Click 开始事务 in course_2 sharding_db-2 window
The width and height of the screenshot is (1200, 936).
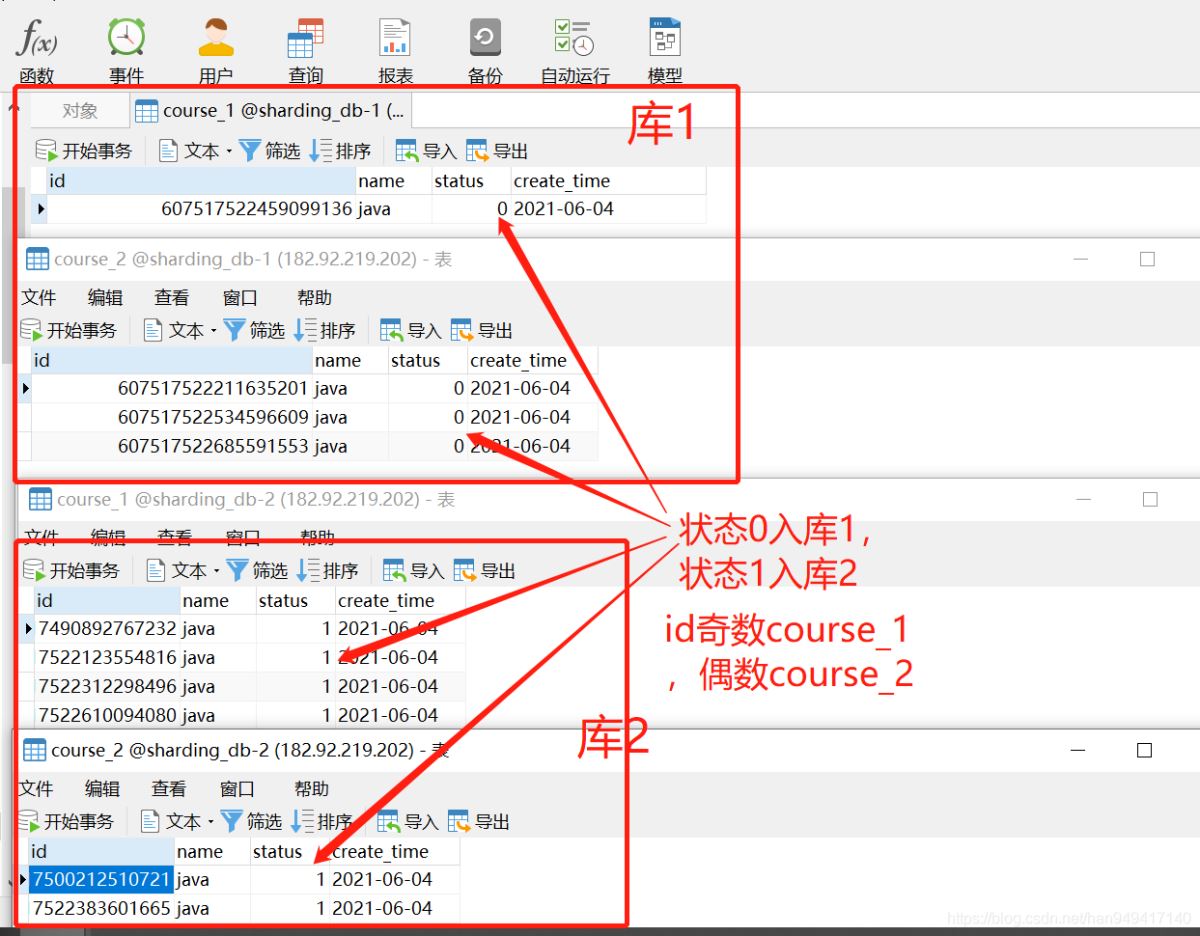(x=66, y=822)
